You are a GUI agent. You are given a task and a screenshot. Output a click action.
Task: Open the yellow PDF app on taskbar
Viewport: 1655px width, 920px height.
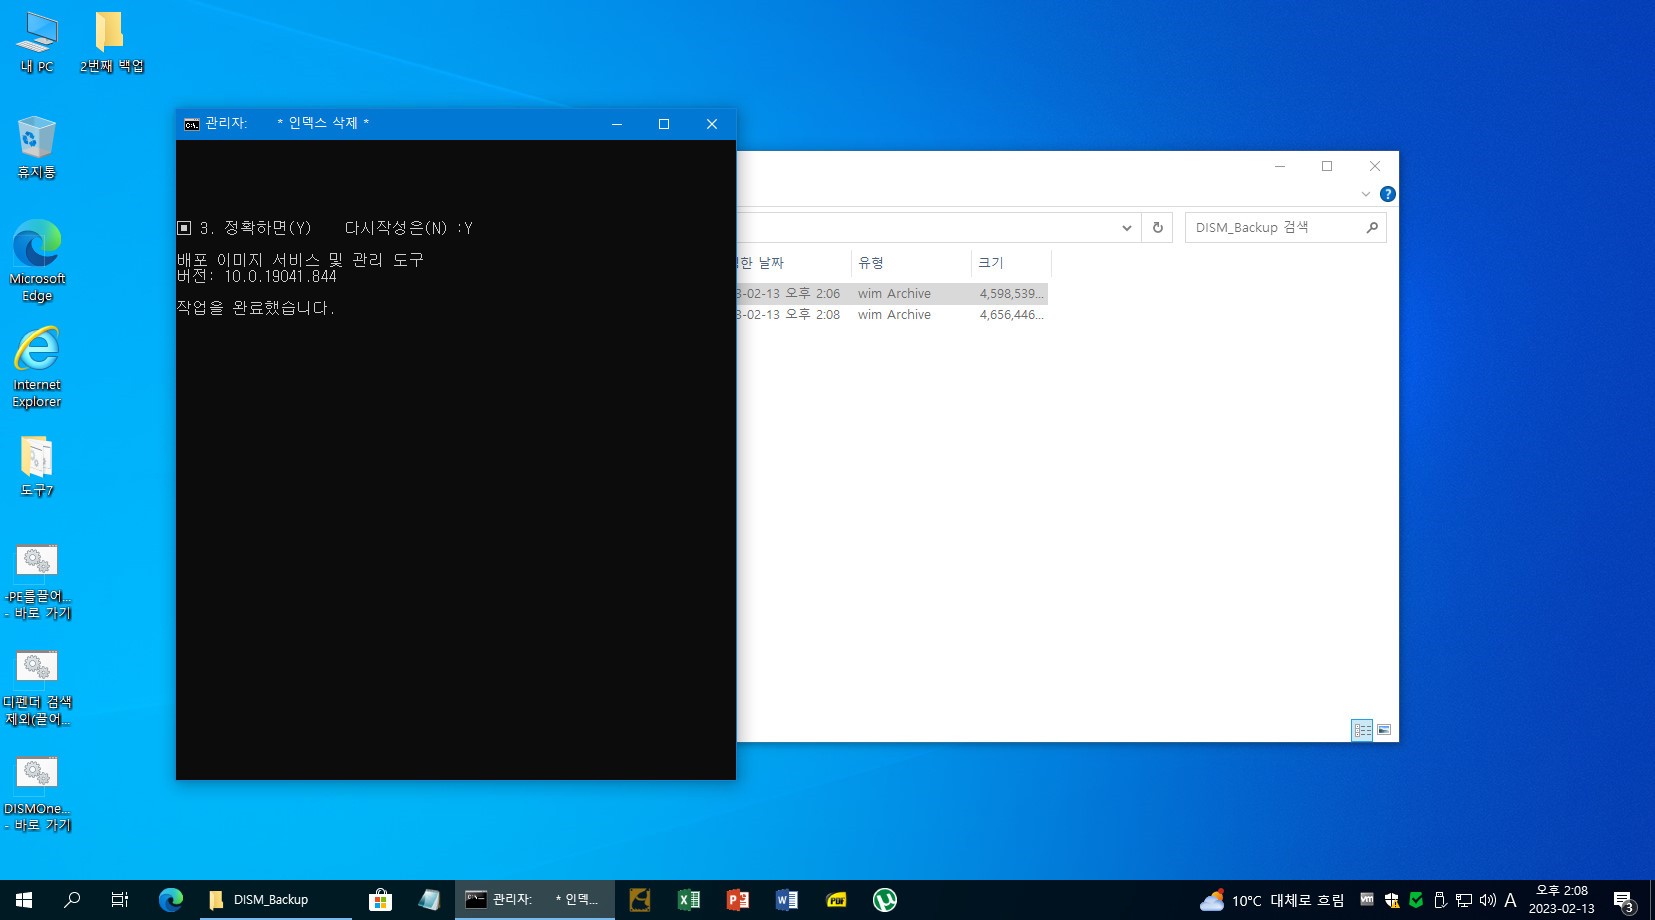pyautogui.click(x=836, y=900)
